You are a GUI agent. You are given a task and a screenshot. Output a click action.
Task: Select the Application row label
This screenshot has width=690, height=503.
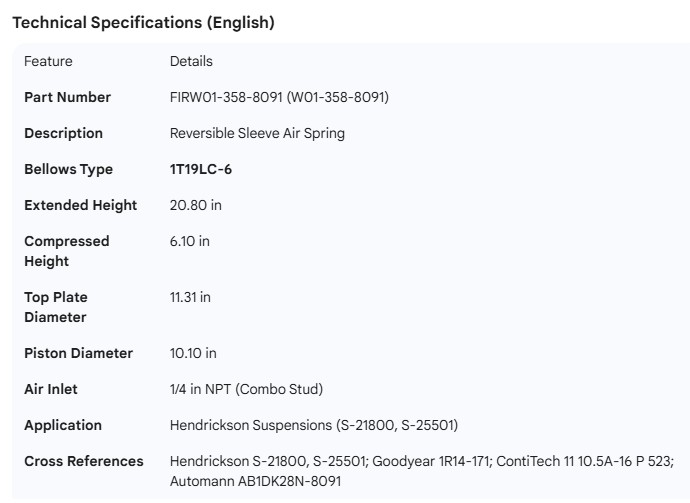point(63,425)
